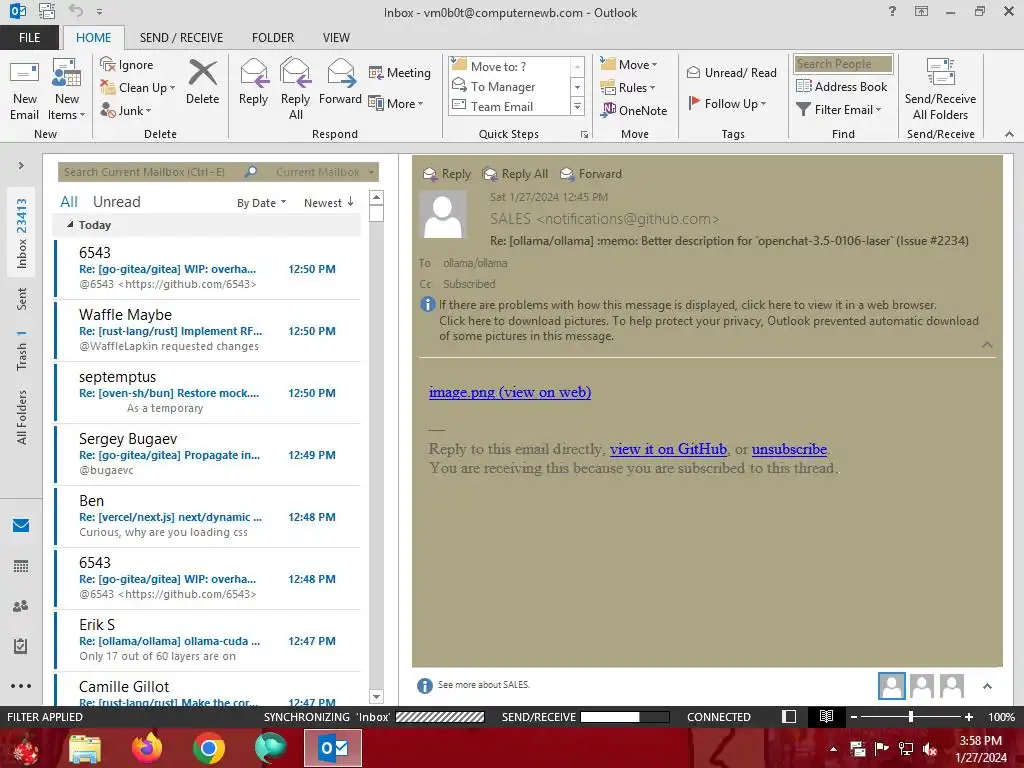Click the Search People field
Viewport: 1024px width, 768px height.
[843, 63]
